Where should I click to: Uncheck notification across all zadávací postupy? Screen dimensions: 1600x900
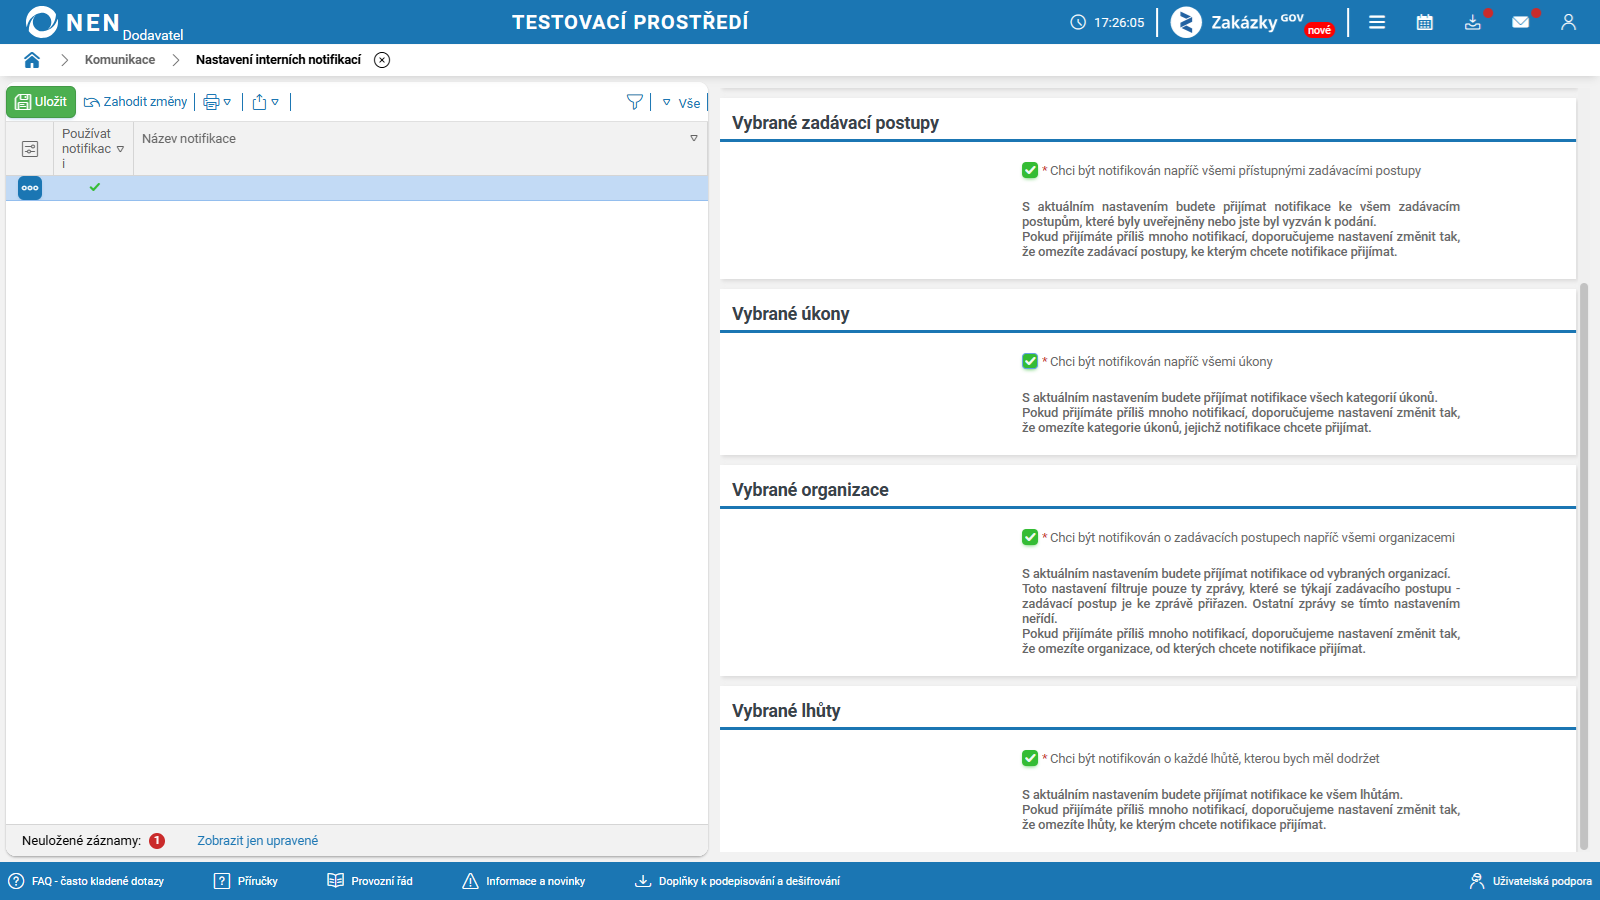(x=1030, y=171)
